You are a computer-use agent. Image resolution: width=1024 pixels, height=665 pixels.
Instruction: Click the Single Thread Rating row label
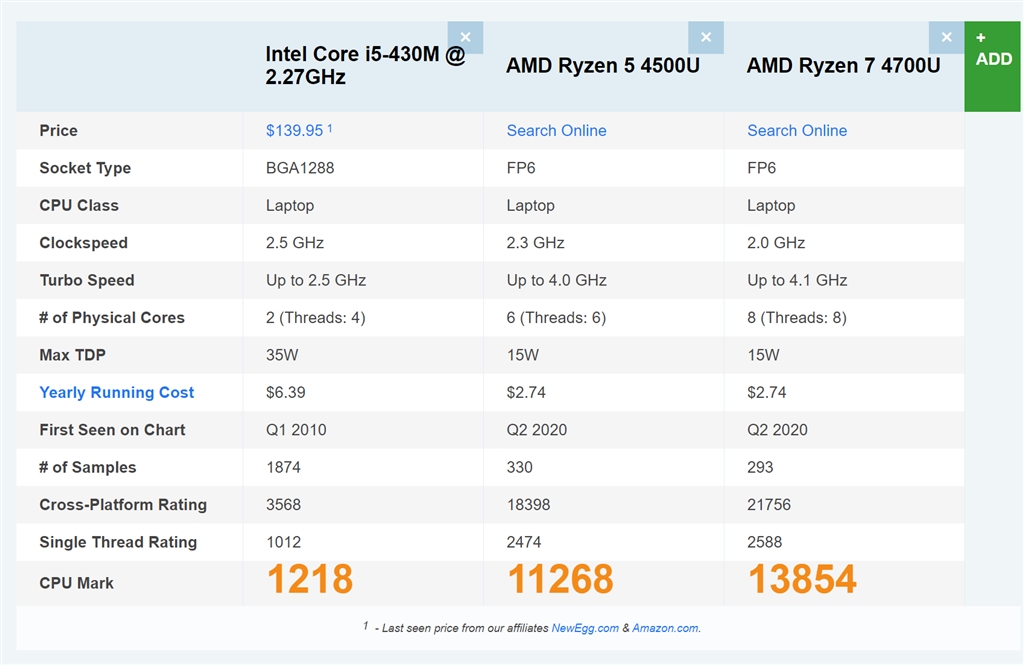[x=118, y=543]
